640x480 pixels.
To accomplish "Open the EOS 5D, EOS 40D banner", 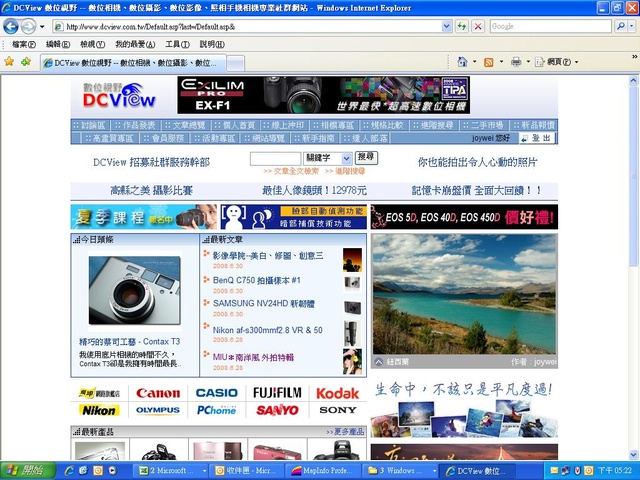I will (x=464, y=217).
